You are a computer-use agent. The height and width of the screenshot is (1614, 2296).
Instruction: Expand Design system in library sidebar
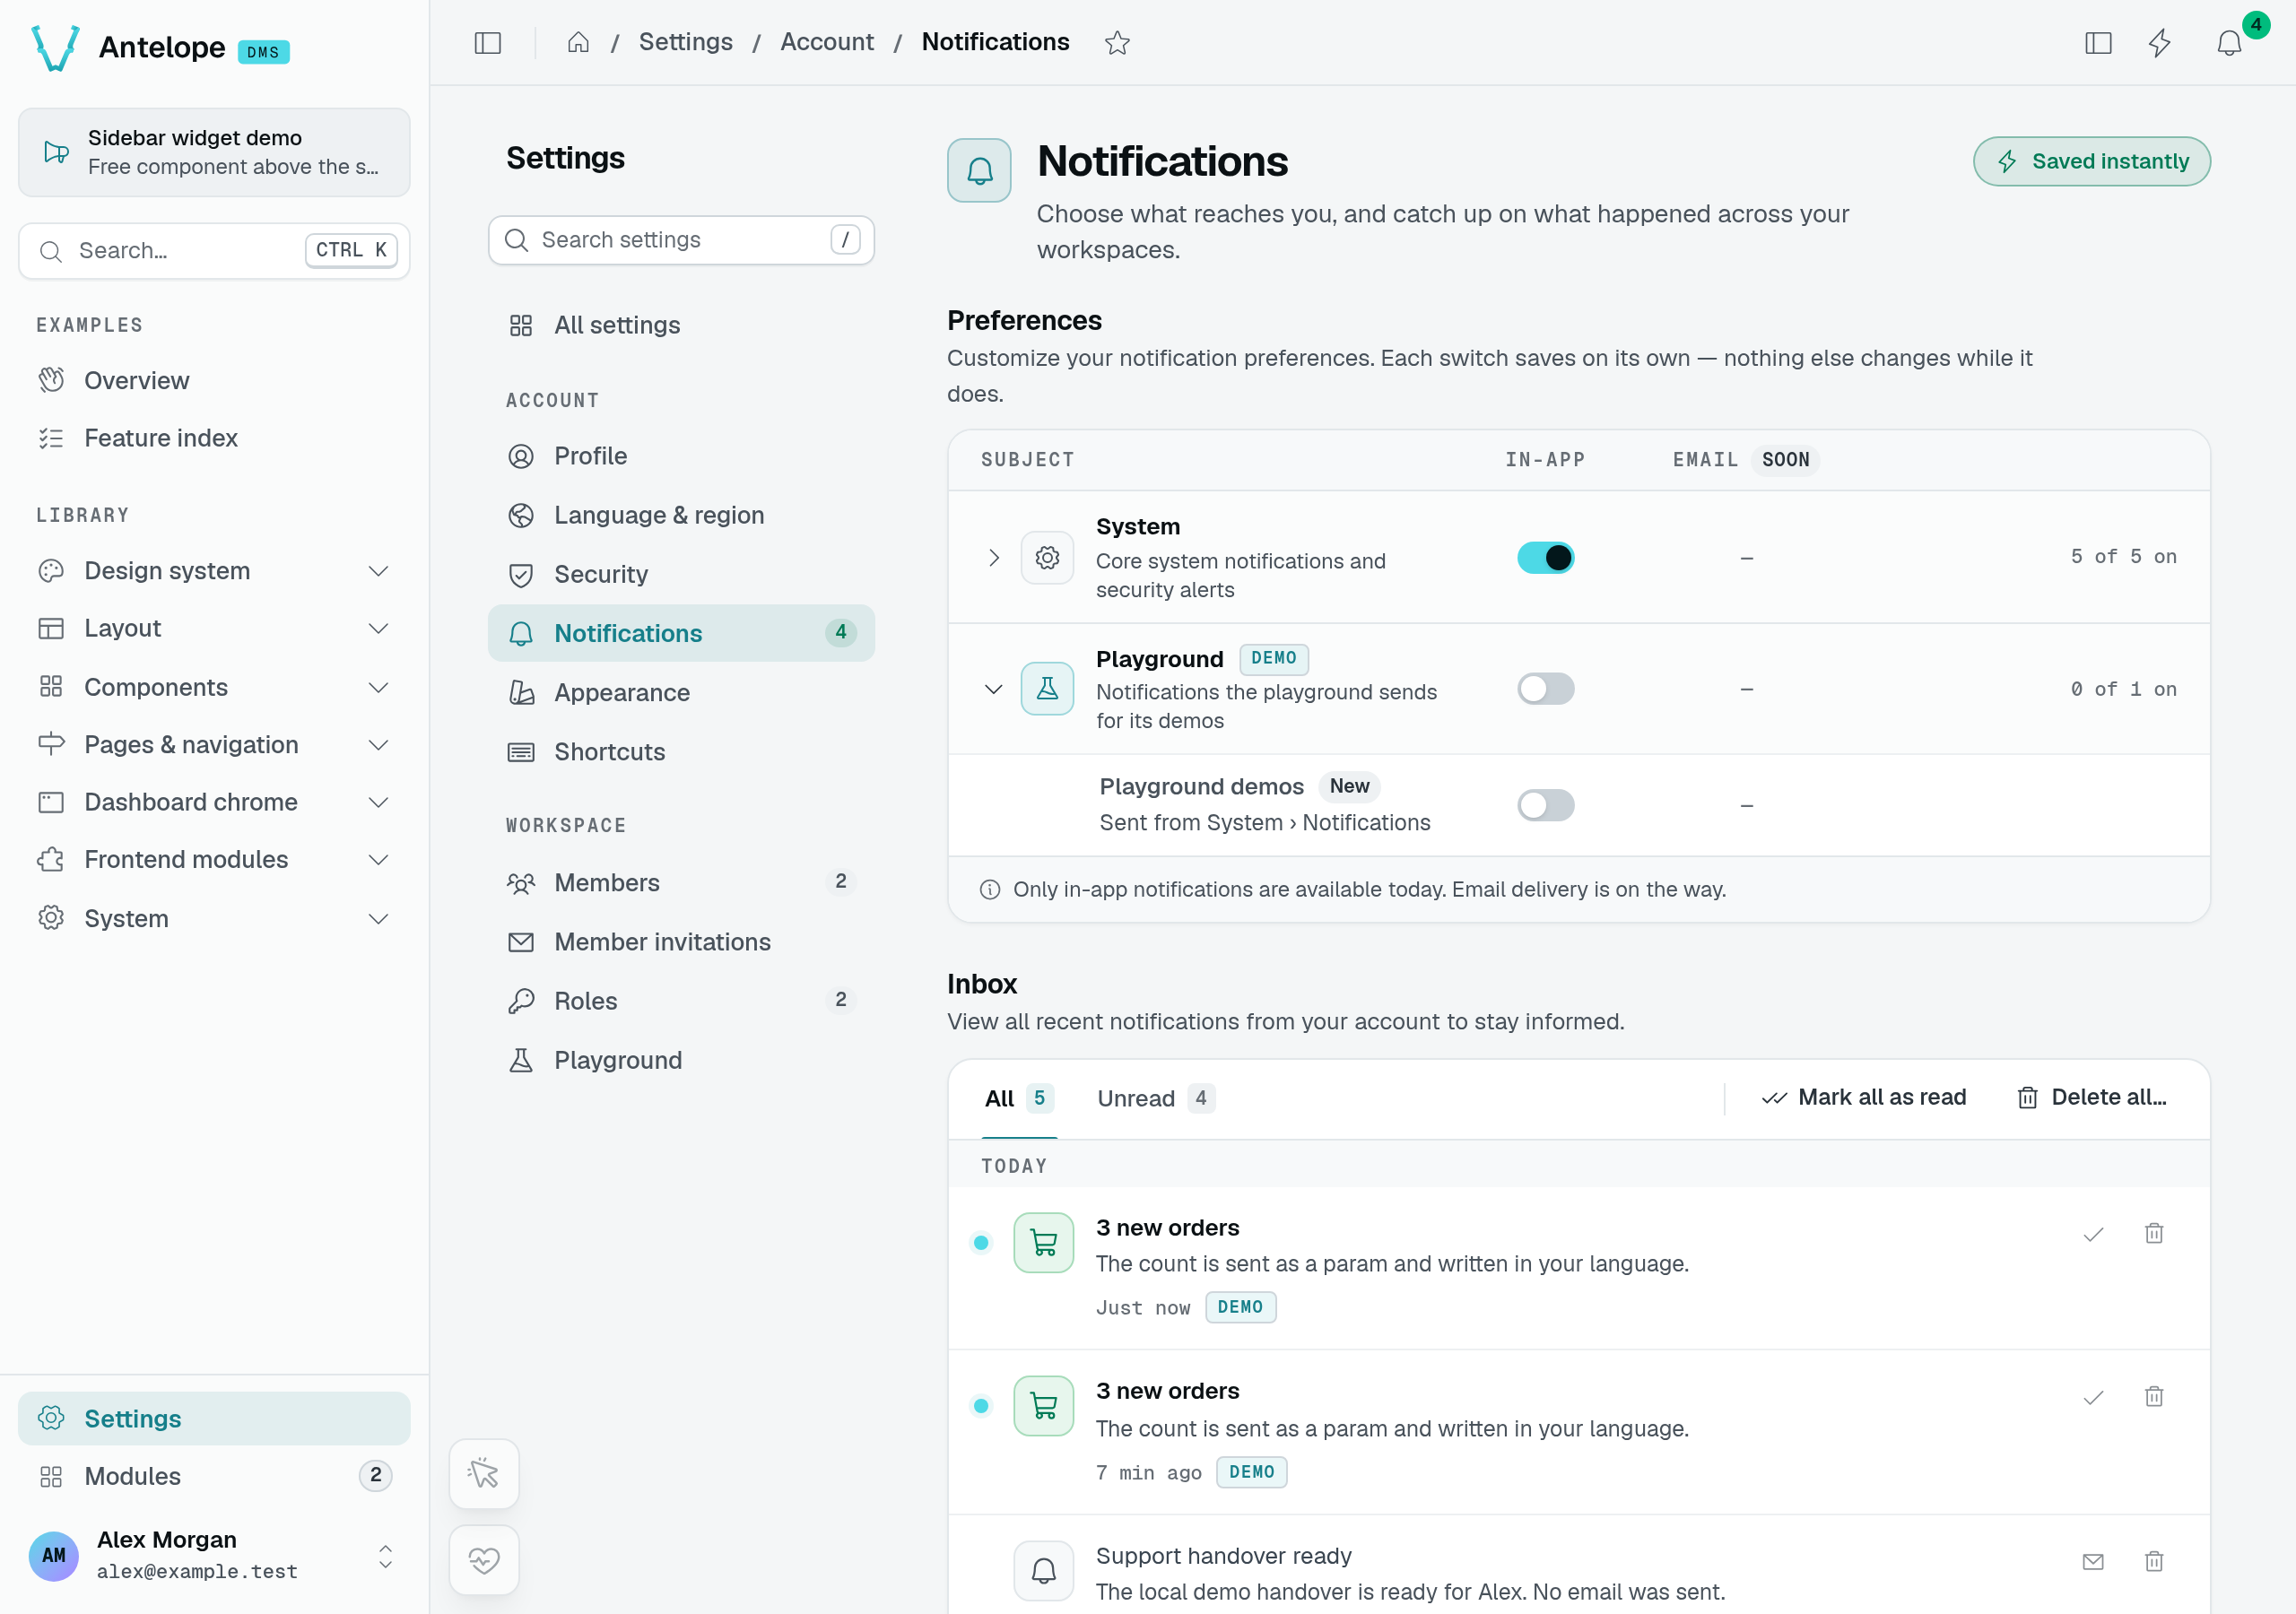214,570
